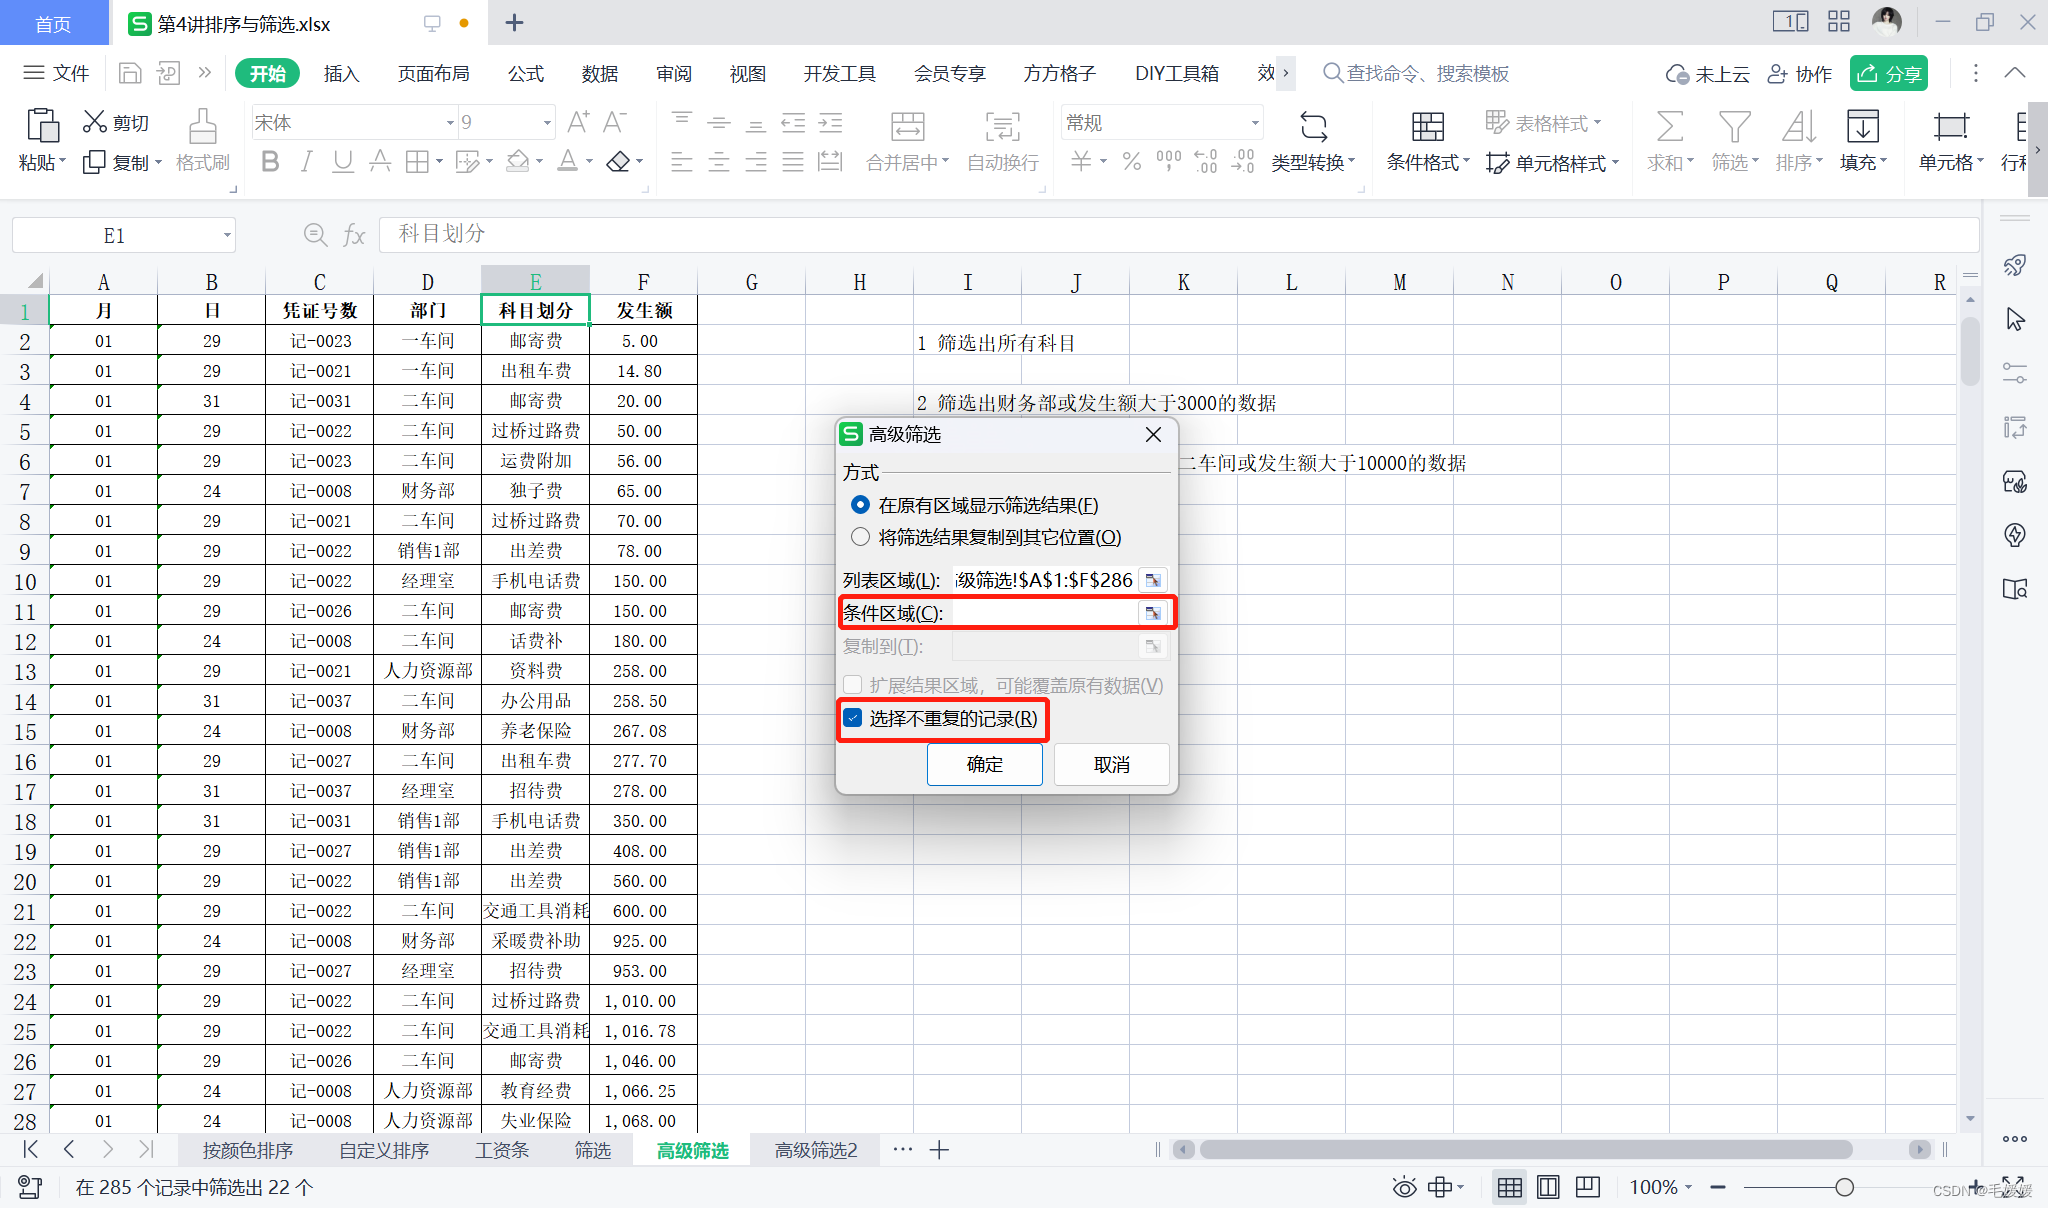
Task: Uncheck 选择不重复的记录 checkbox
Action: click(853, 718)
